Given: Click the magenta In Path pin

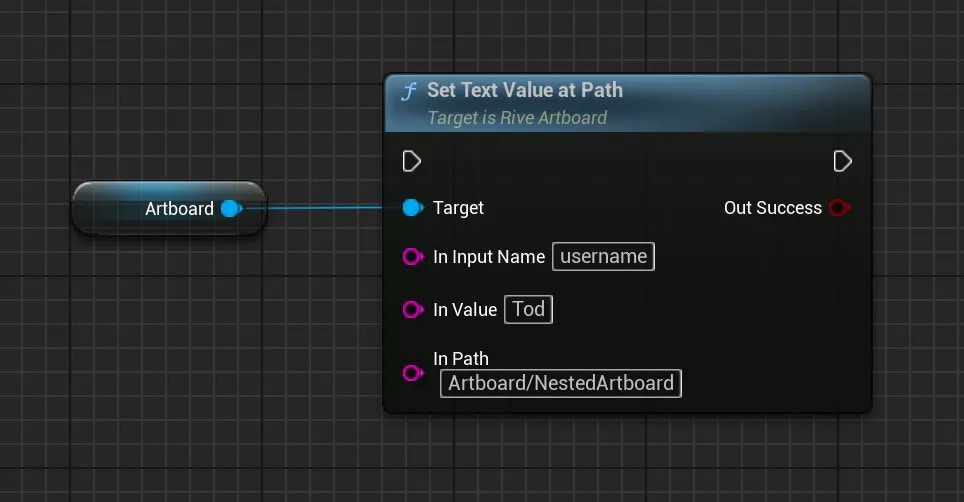Looking at the screenshot, I should pyautogui.click(x=413, y=373).
